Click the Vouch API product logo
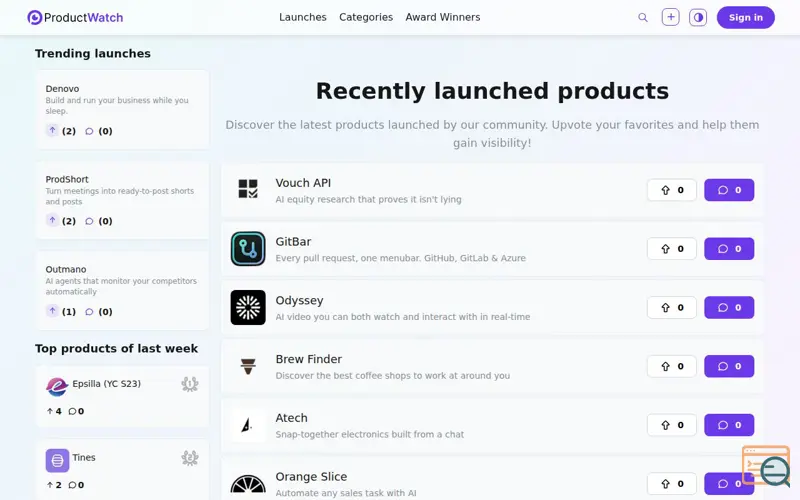800x500 pixels. click(248, 189)
